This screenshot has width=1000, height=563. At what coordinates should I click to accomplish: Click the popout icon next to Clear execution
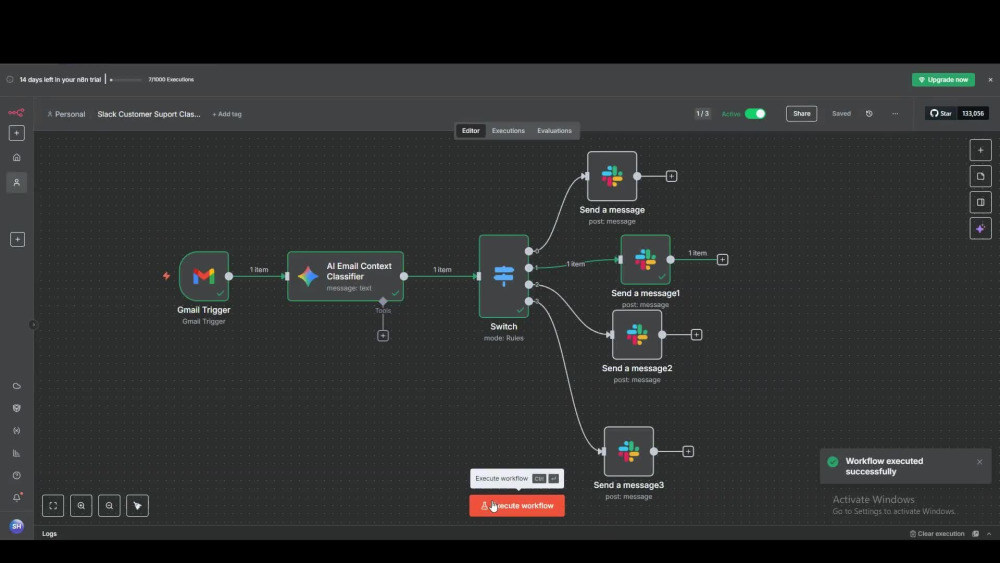[x=975, y=534]
